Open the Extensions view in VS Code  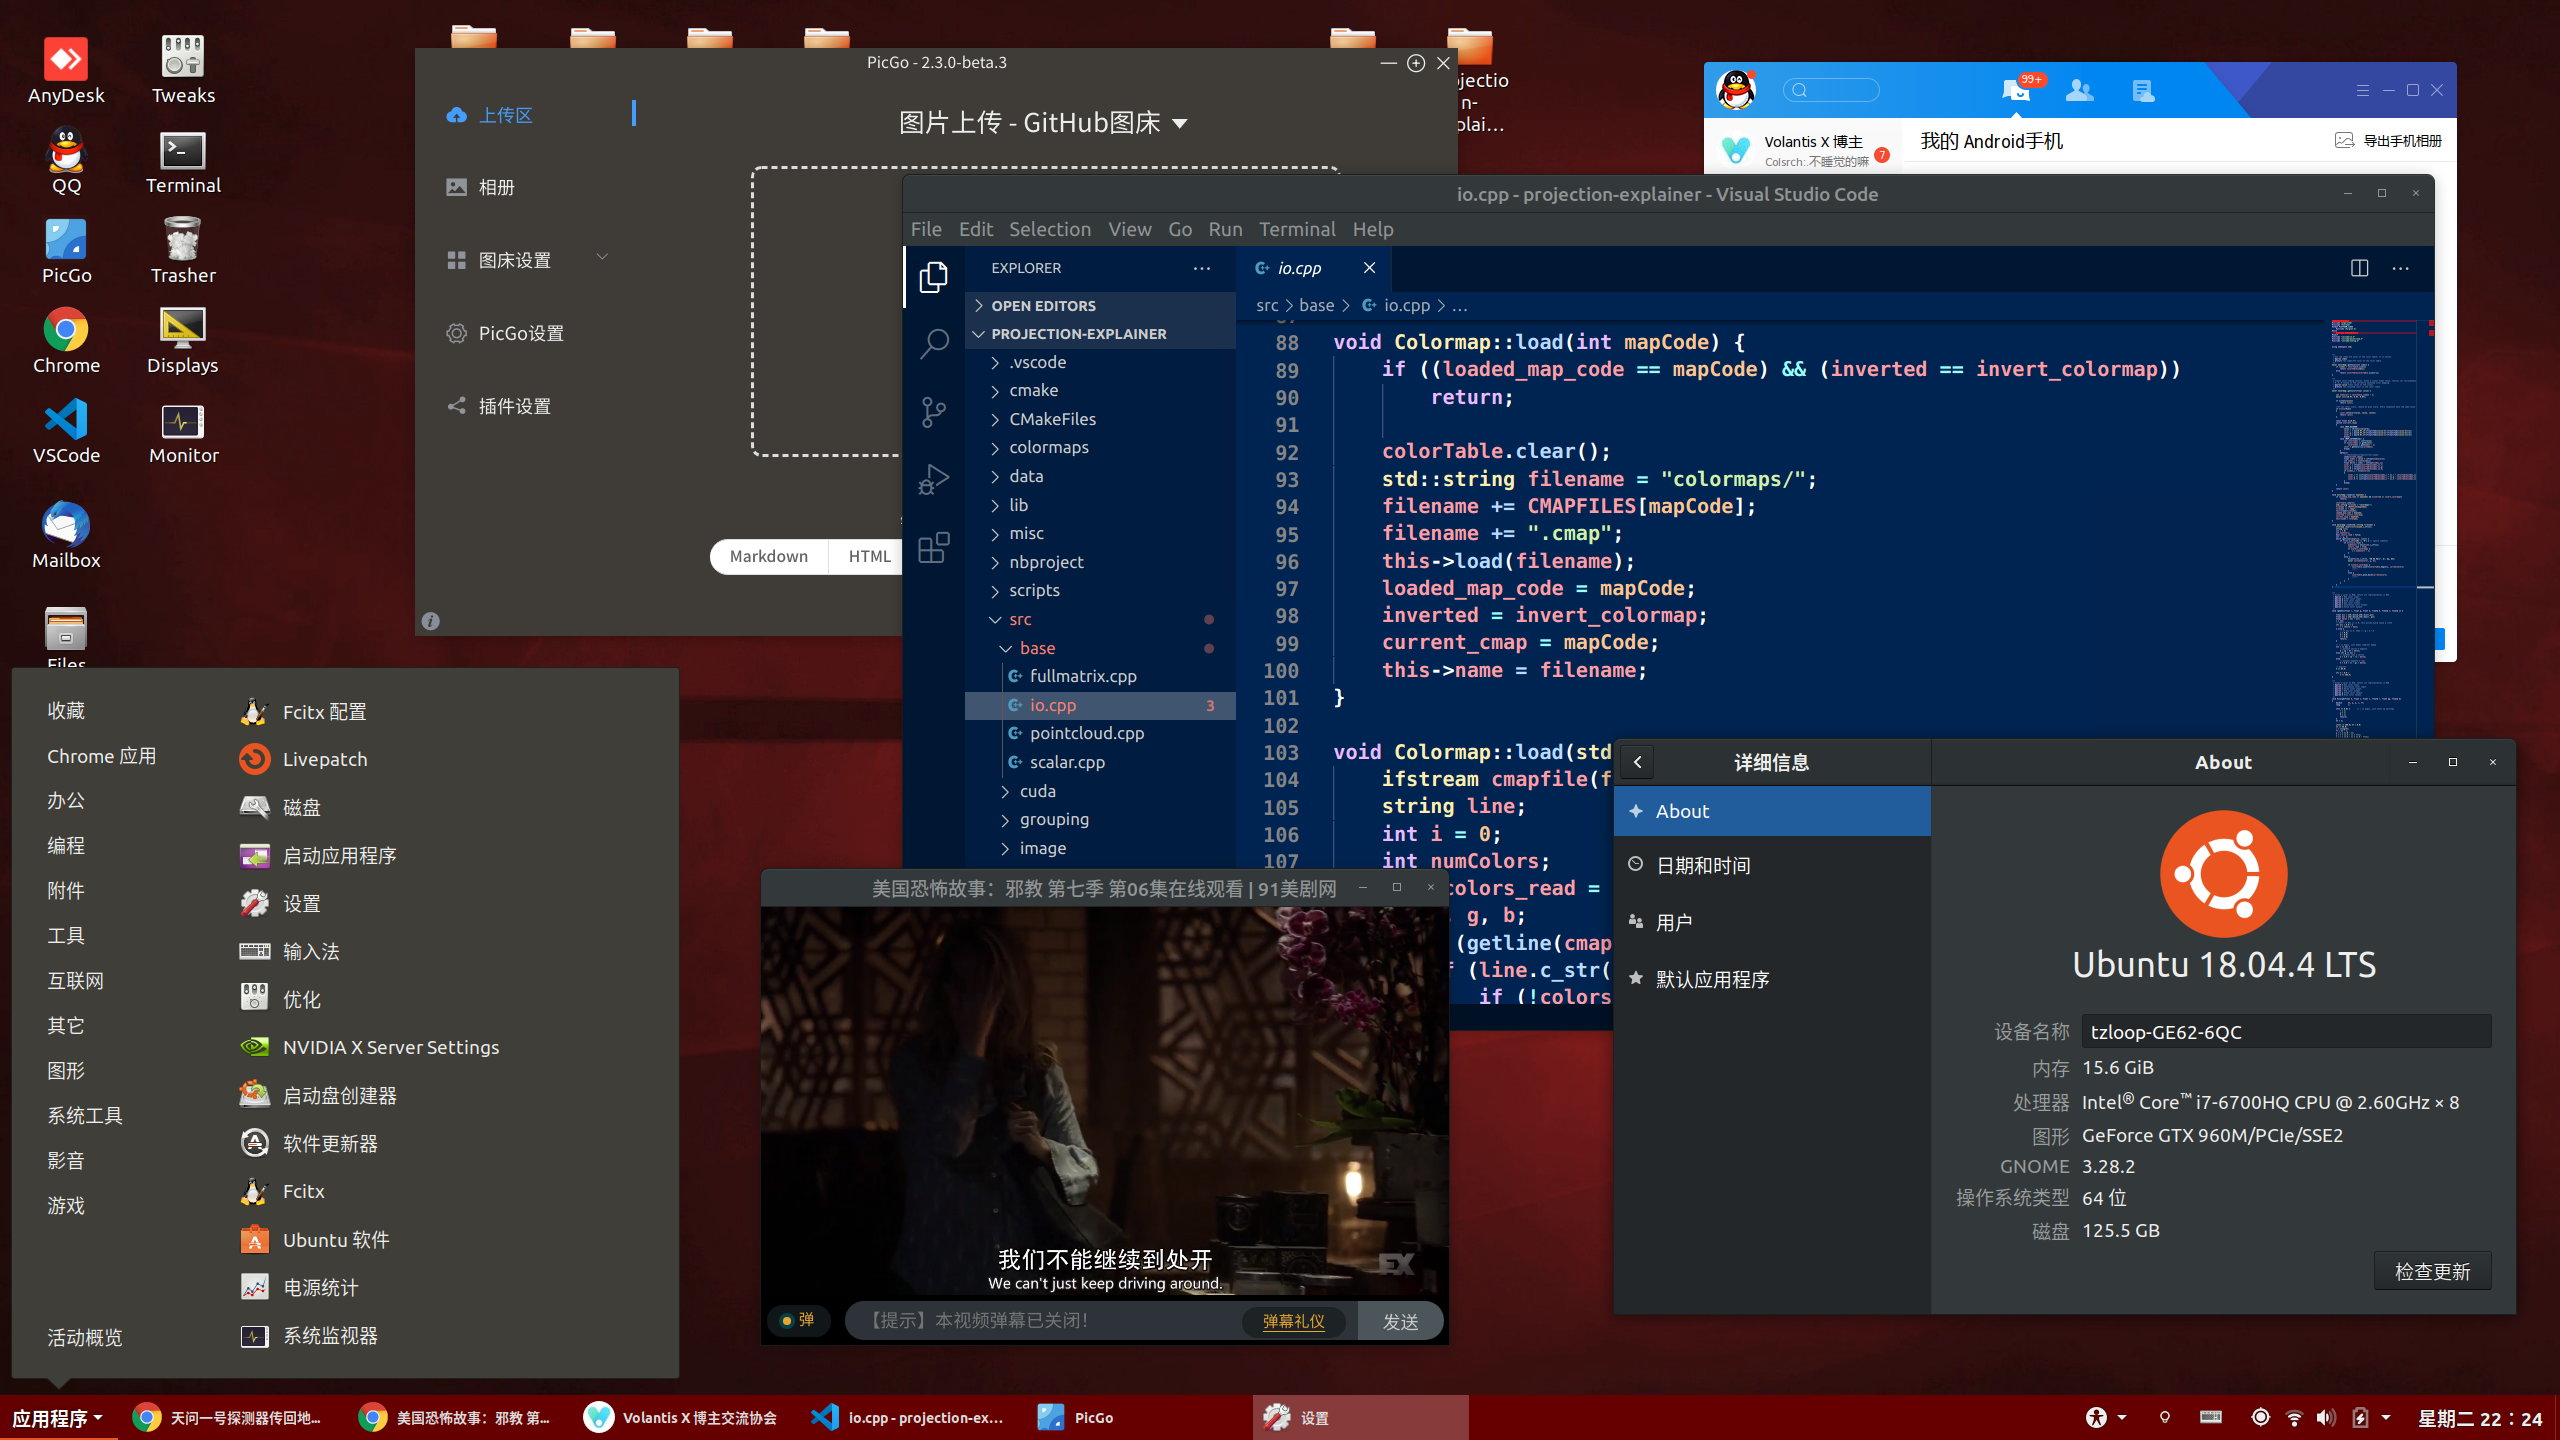pyautogui.click(x=934, y=548)
